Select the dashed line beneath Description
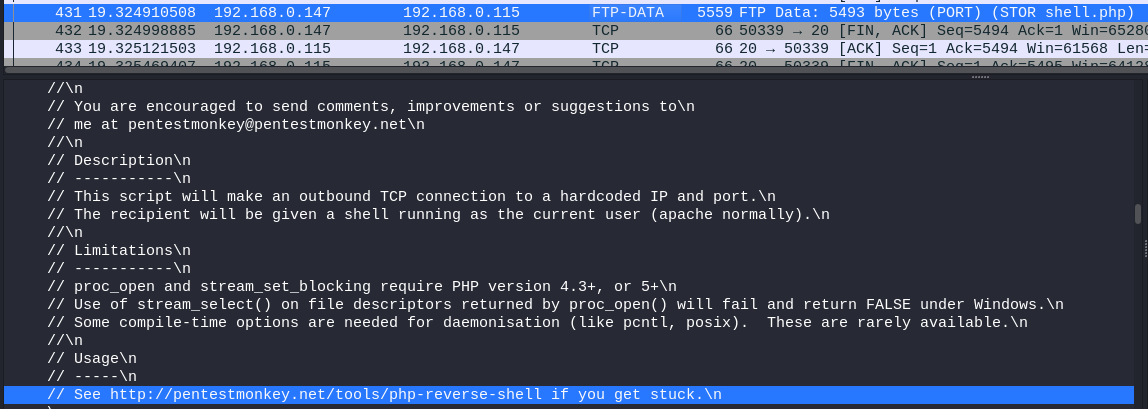 click(119, 178)
